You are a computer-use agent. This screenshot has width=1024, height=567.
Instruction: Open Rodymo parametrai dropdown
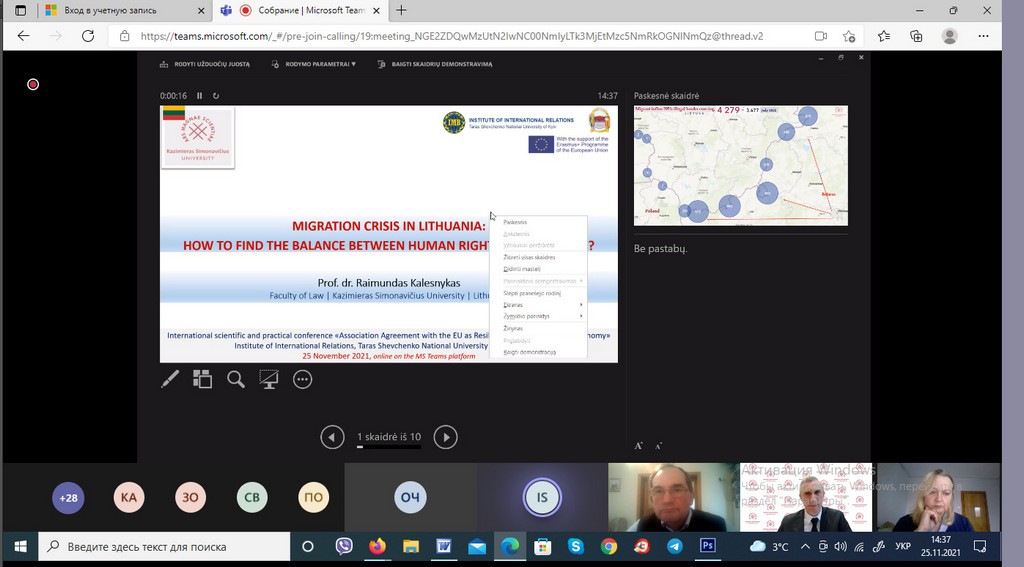[x=320, y=64]
